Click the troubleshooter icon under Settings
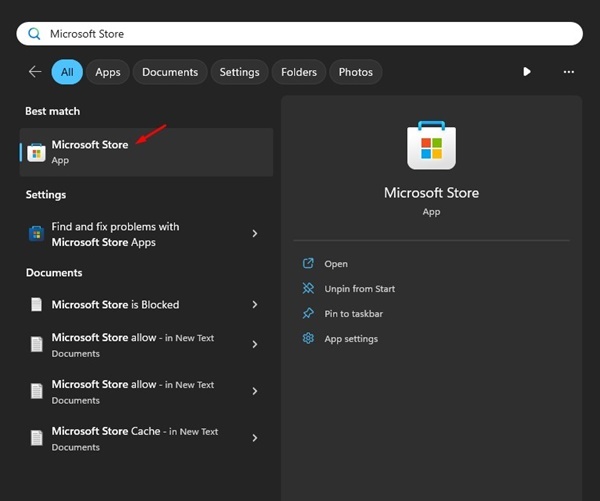600x501 pixels. coord(36,234)
